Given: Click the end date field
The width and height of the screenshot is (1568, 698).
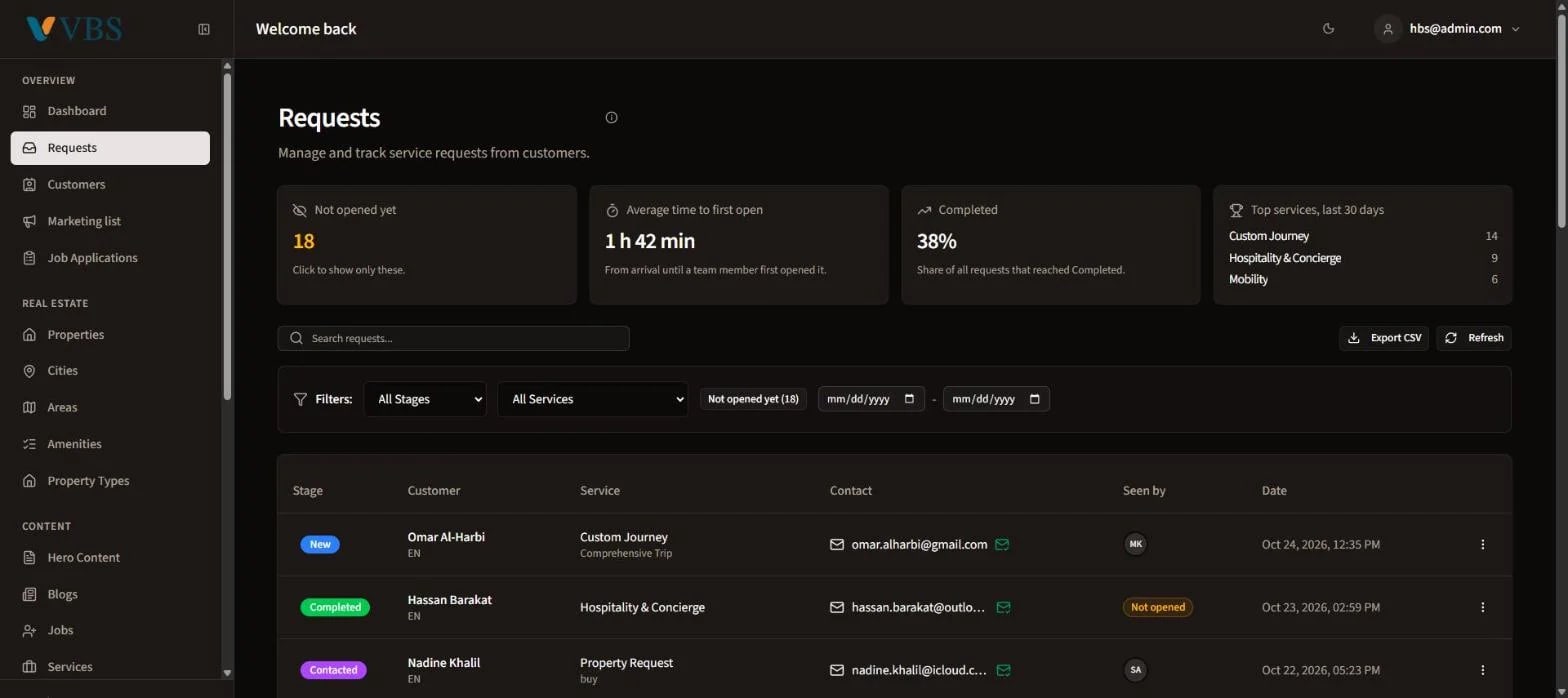Looking at the screenshot, I should 996,399.
